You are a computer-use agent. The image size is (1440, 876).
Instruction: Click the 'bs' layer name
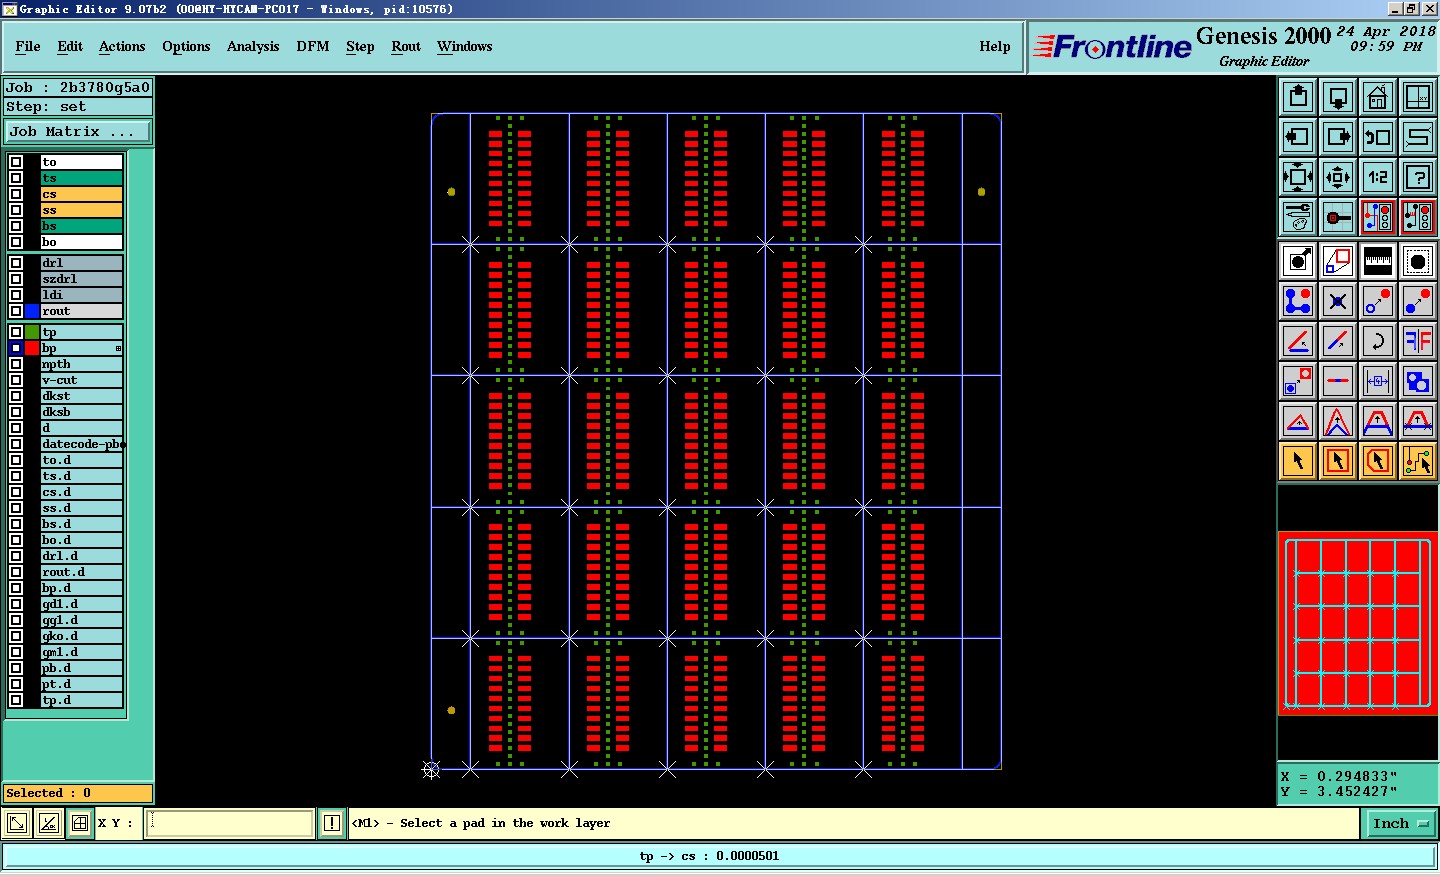tap(81, 226)
